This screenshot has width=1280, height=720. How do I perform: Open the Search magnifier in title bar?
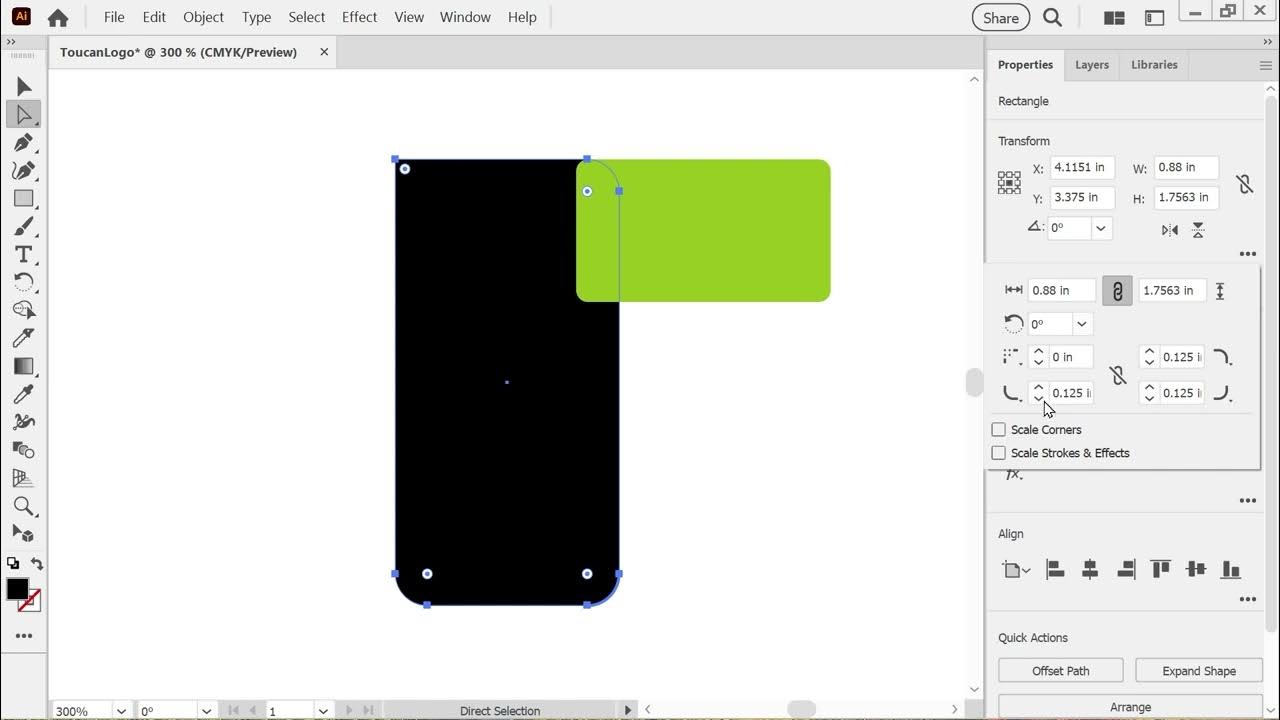(x=1052, y=17)
